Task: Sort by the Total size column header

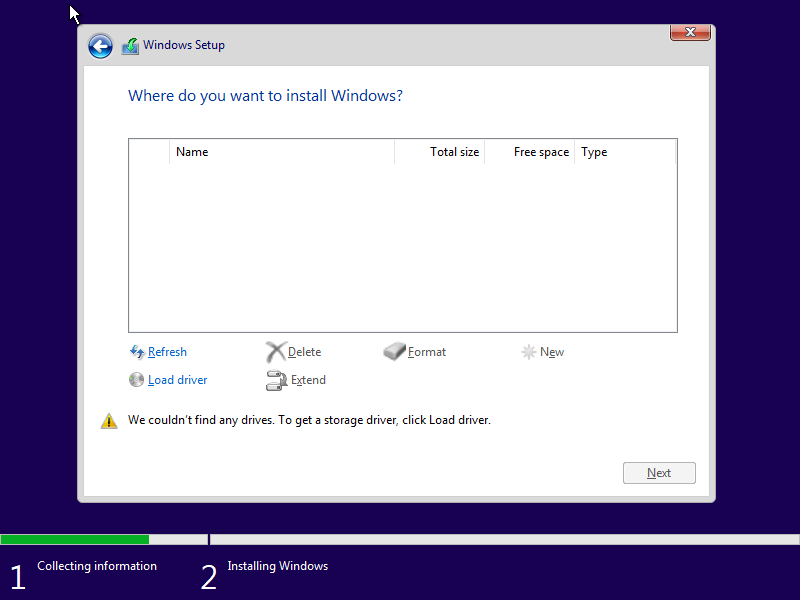Action: 454,152
